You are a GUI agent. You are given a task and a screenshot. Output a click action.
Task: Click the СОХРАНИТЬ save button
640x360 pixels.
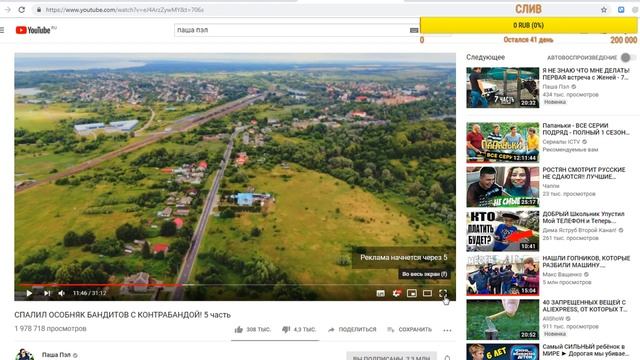[x=409, y=329]
